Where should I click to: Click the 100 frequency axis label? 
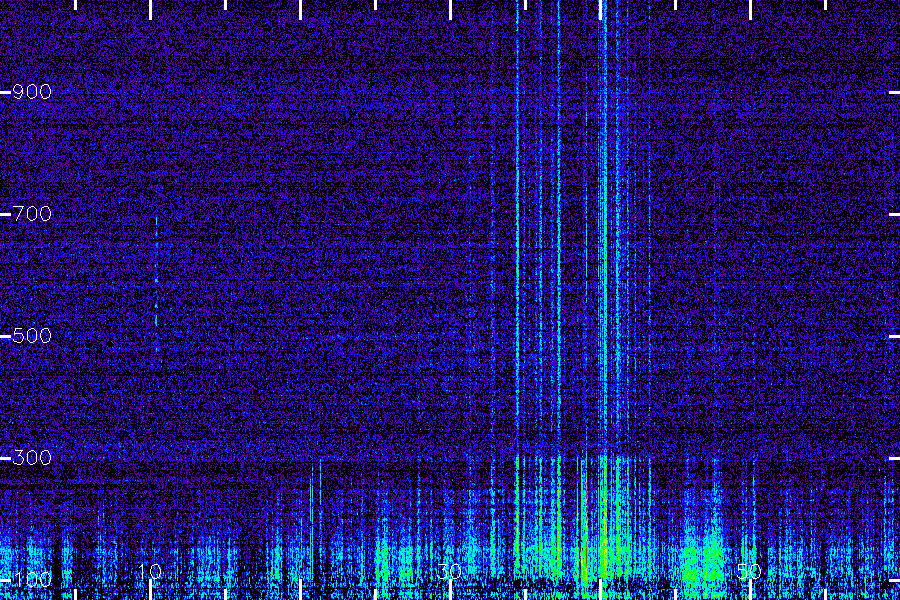pos(32,579)
